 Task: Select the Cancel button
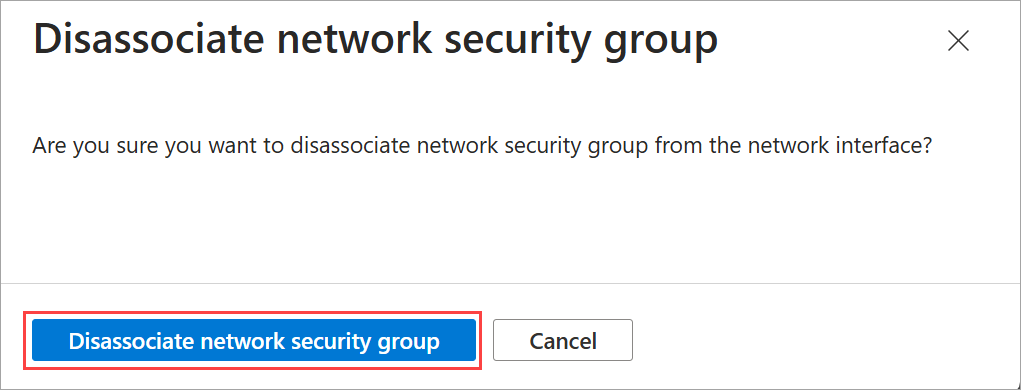tap(563, 341)
